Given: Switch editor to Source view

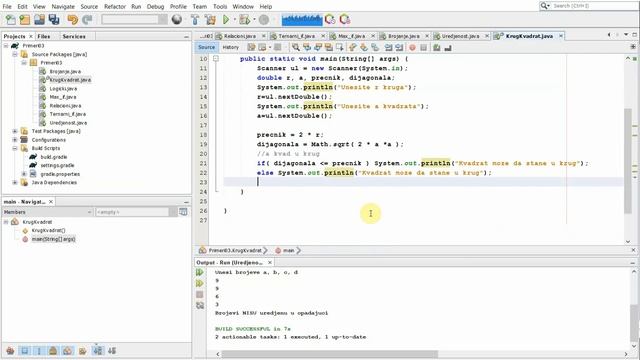Looking at the screenshot, I should tap(207, 47).
